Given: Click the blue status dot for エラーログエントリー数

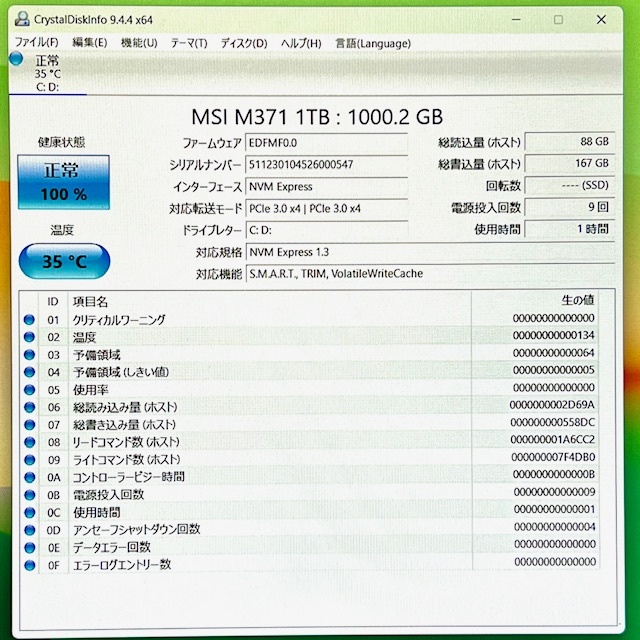Looking at the screenshot, I should coord(29,565).
